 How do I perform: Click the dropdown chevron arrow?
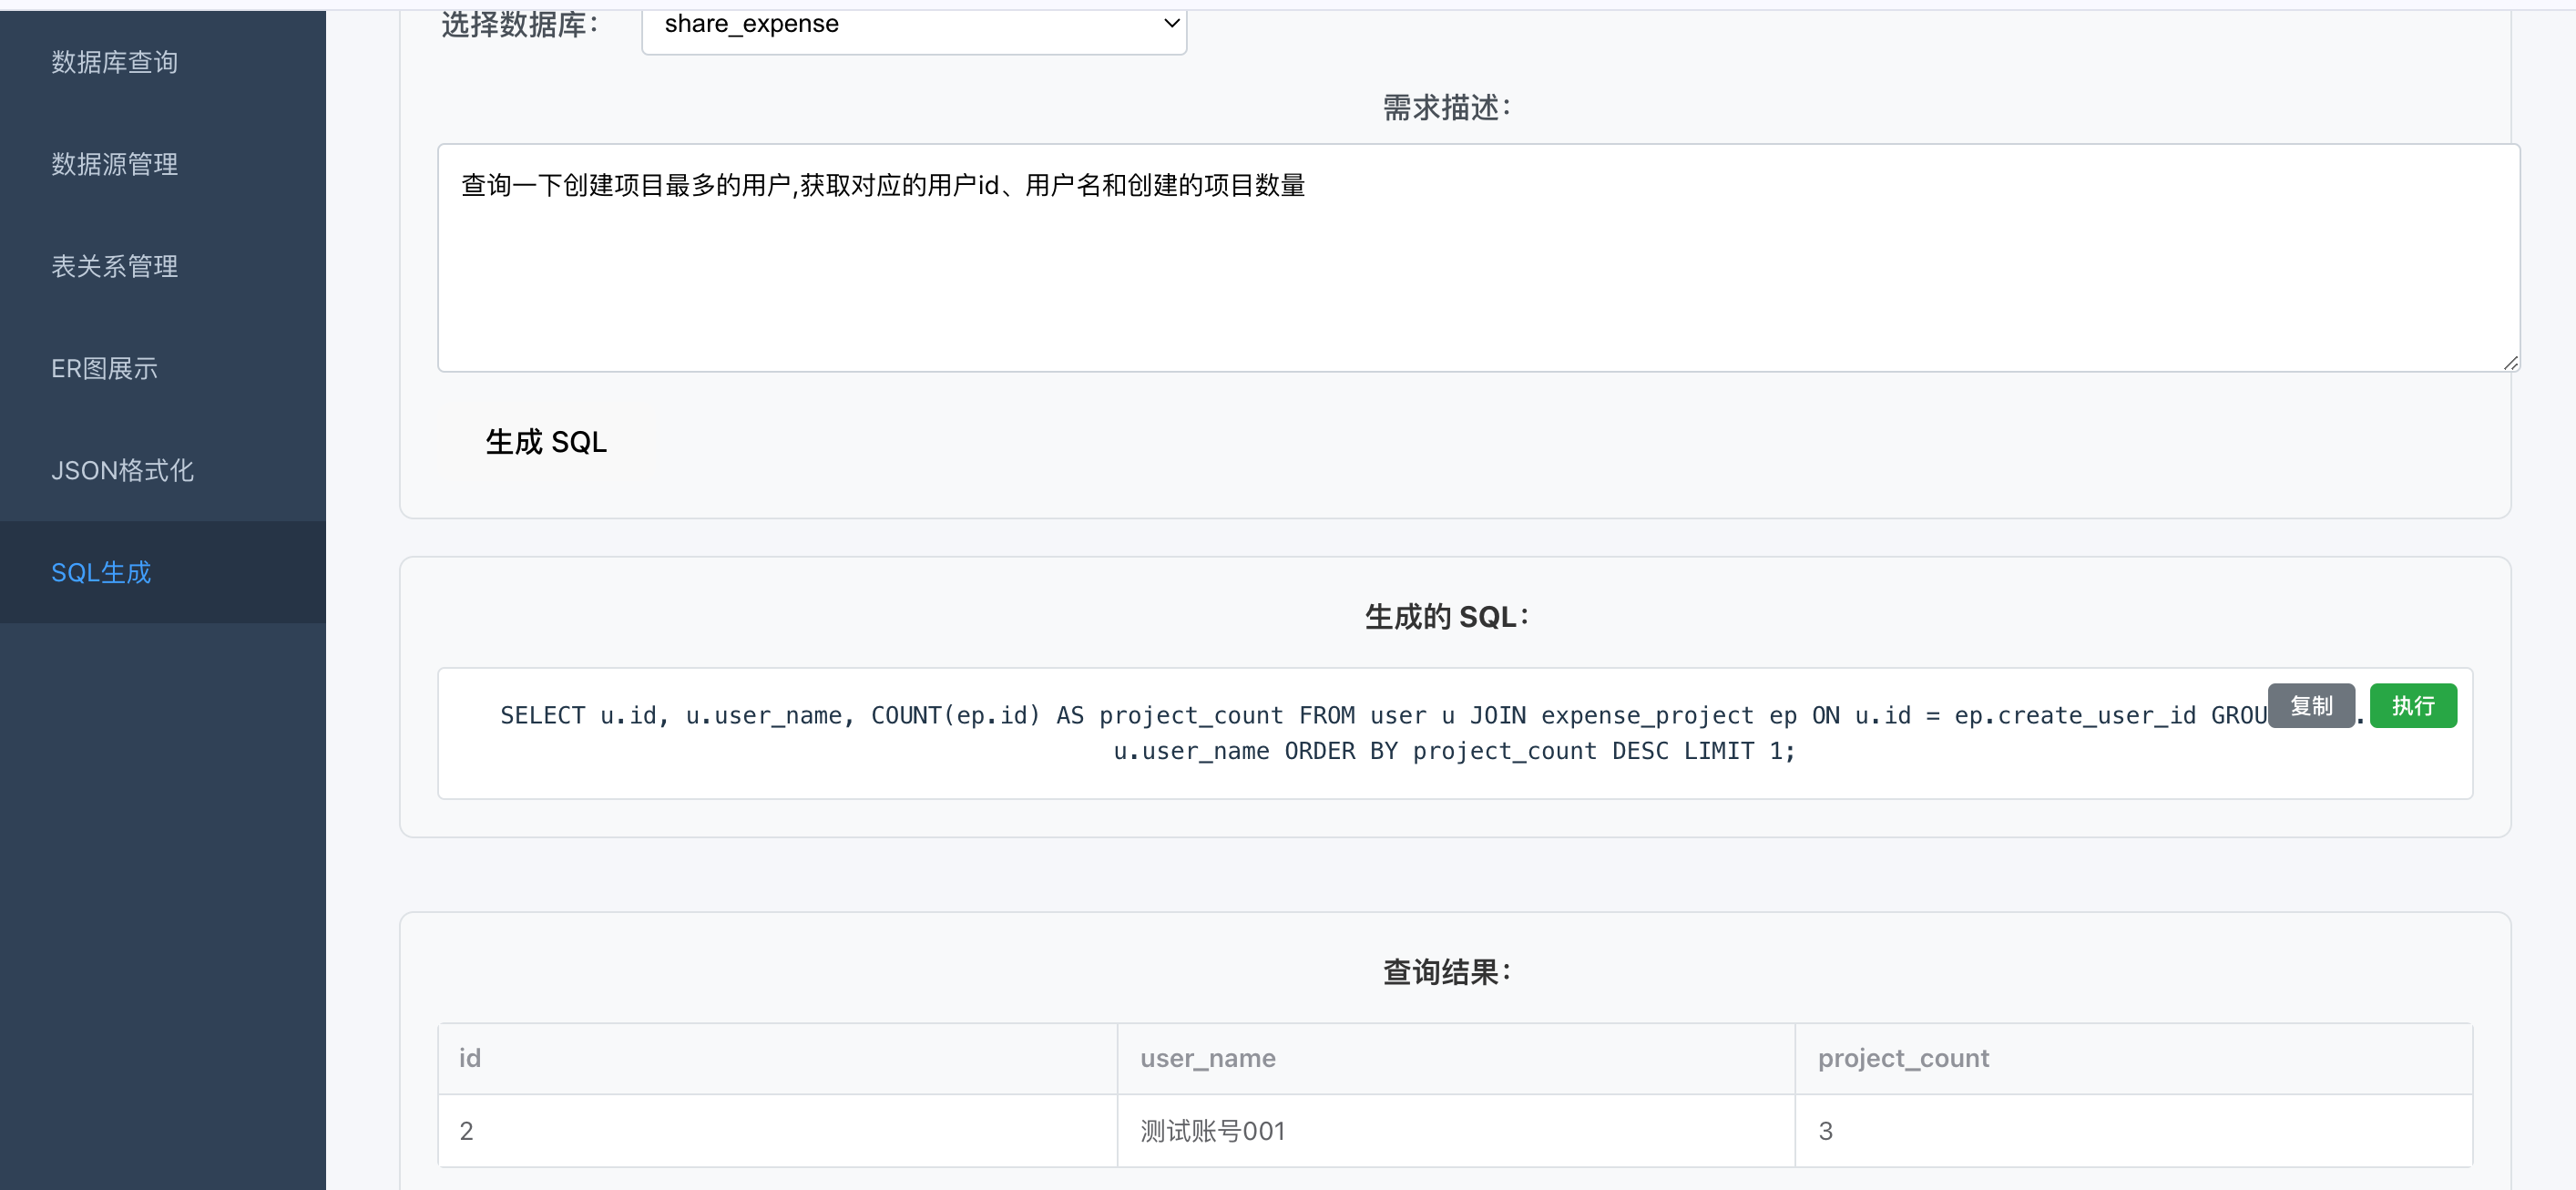pyautogui.click(x=1171, y=23)
